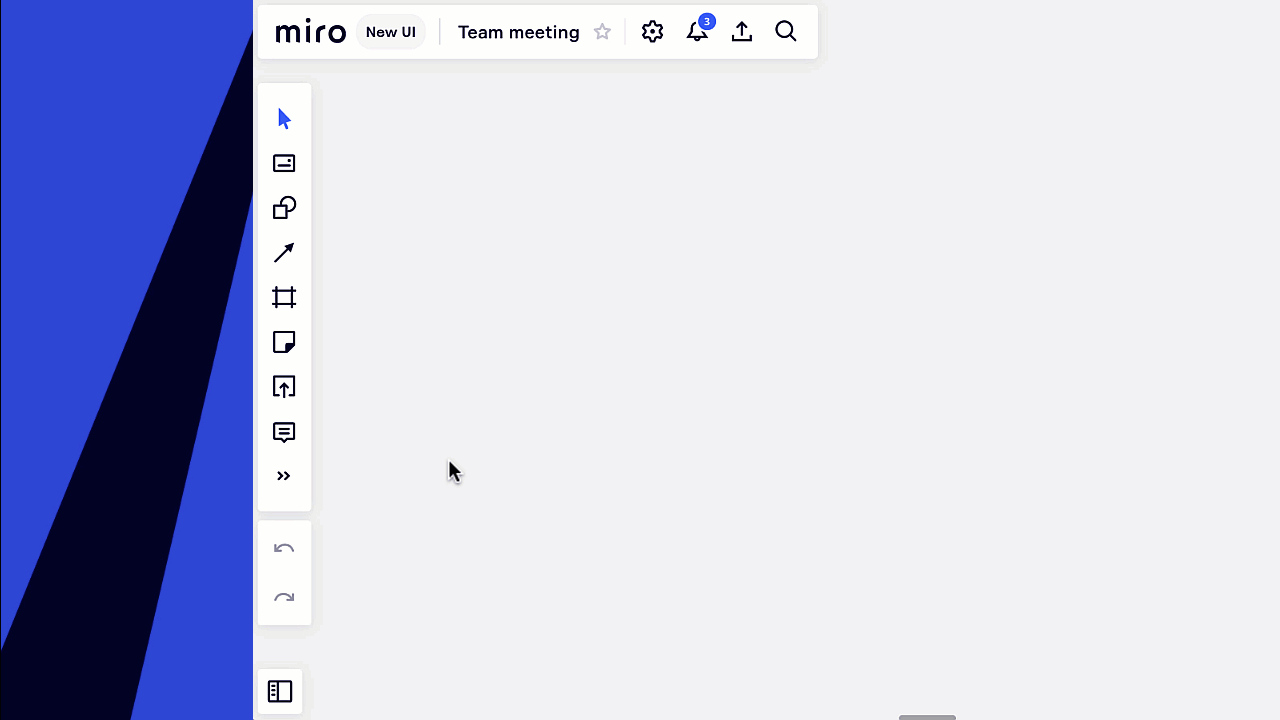Screen dimensions: 1280x720
Task: Pick the connection line arrow tool
Action: (x=284, y=253)
